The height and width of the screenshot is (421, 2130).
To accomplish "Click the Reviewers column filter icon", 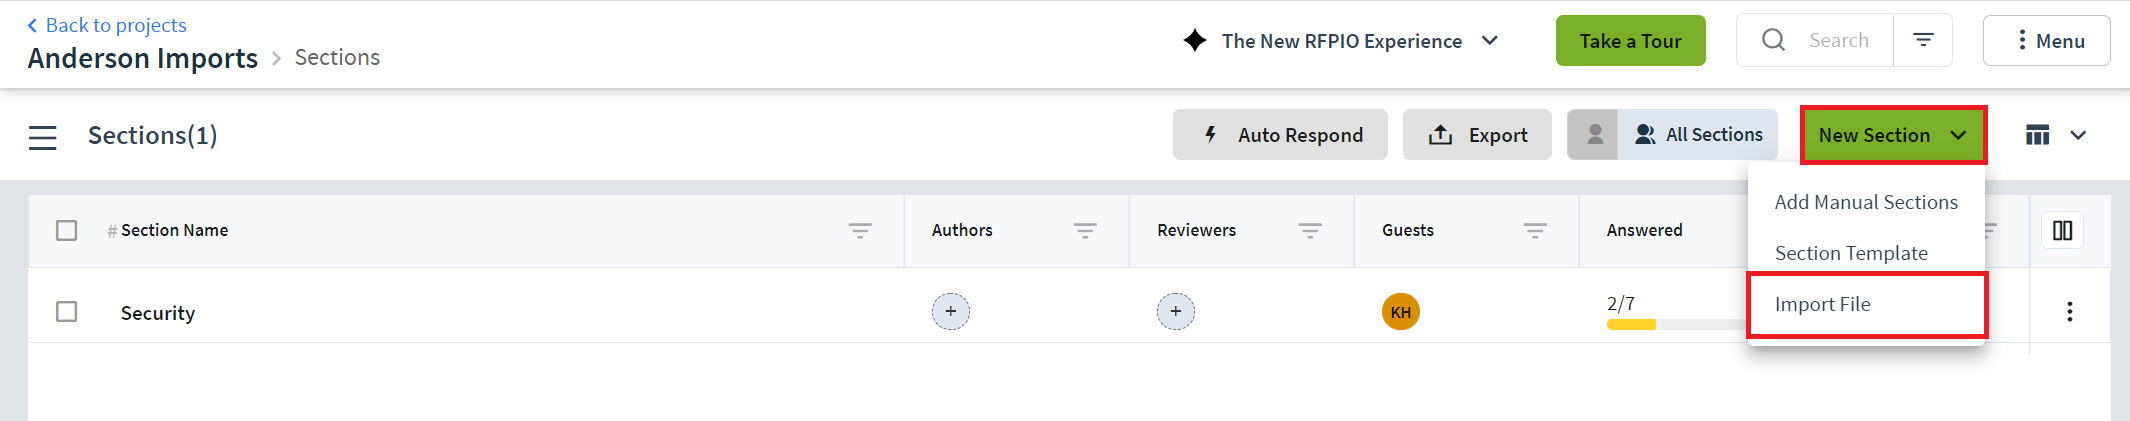I will [x=1309, y=231].
